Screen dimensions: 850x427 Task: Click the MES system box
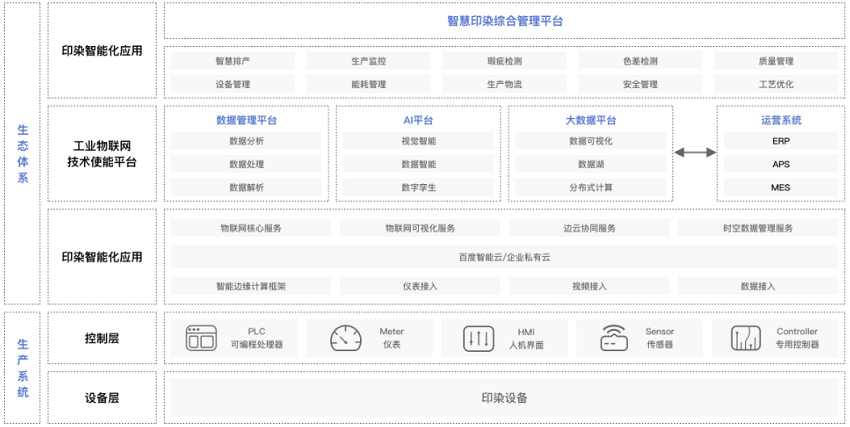(x=781, y=187)
